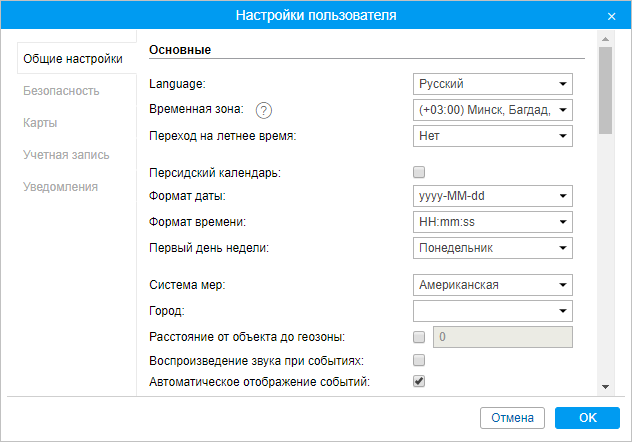This screenshot has width=632, height=442.
Task: Toggle the distance from object to geofence checkbox
Action: tap(419, 337)
